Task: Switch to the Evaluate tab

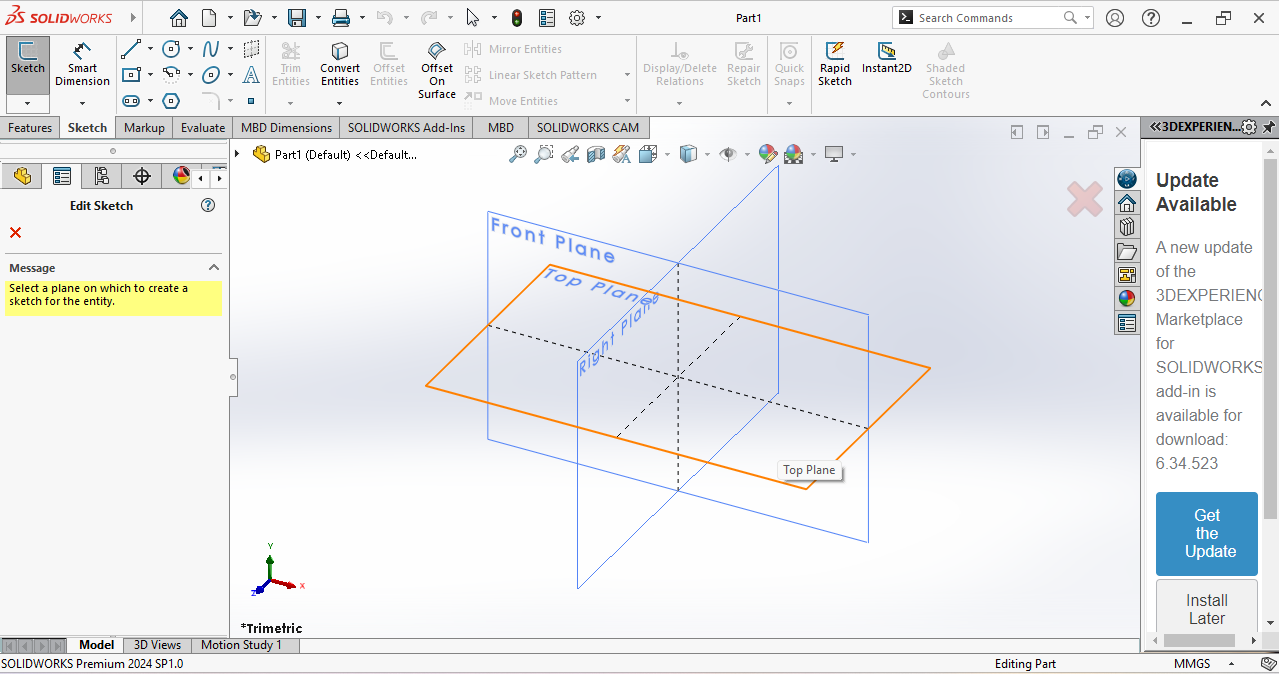Action: pyautogui.click(x=203, y=127)
